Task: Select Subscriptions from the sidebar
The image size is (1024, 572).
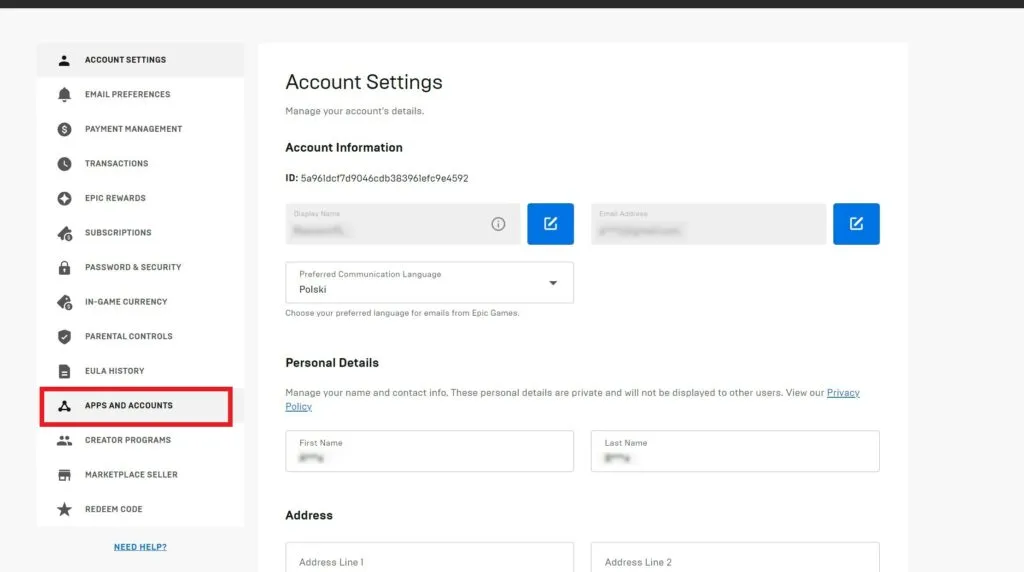Action: [118, 233]
